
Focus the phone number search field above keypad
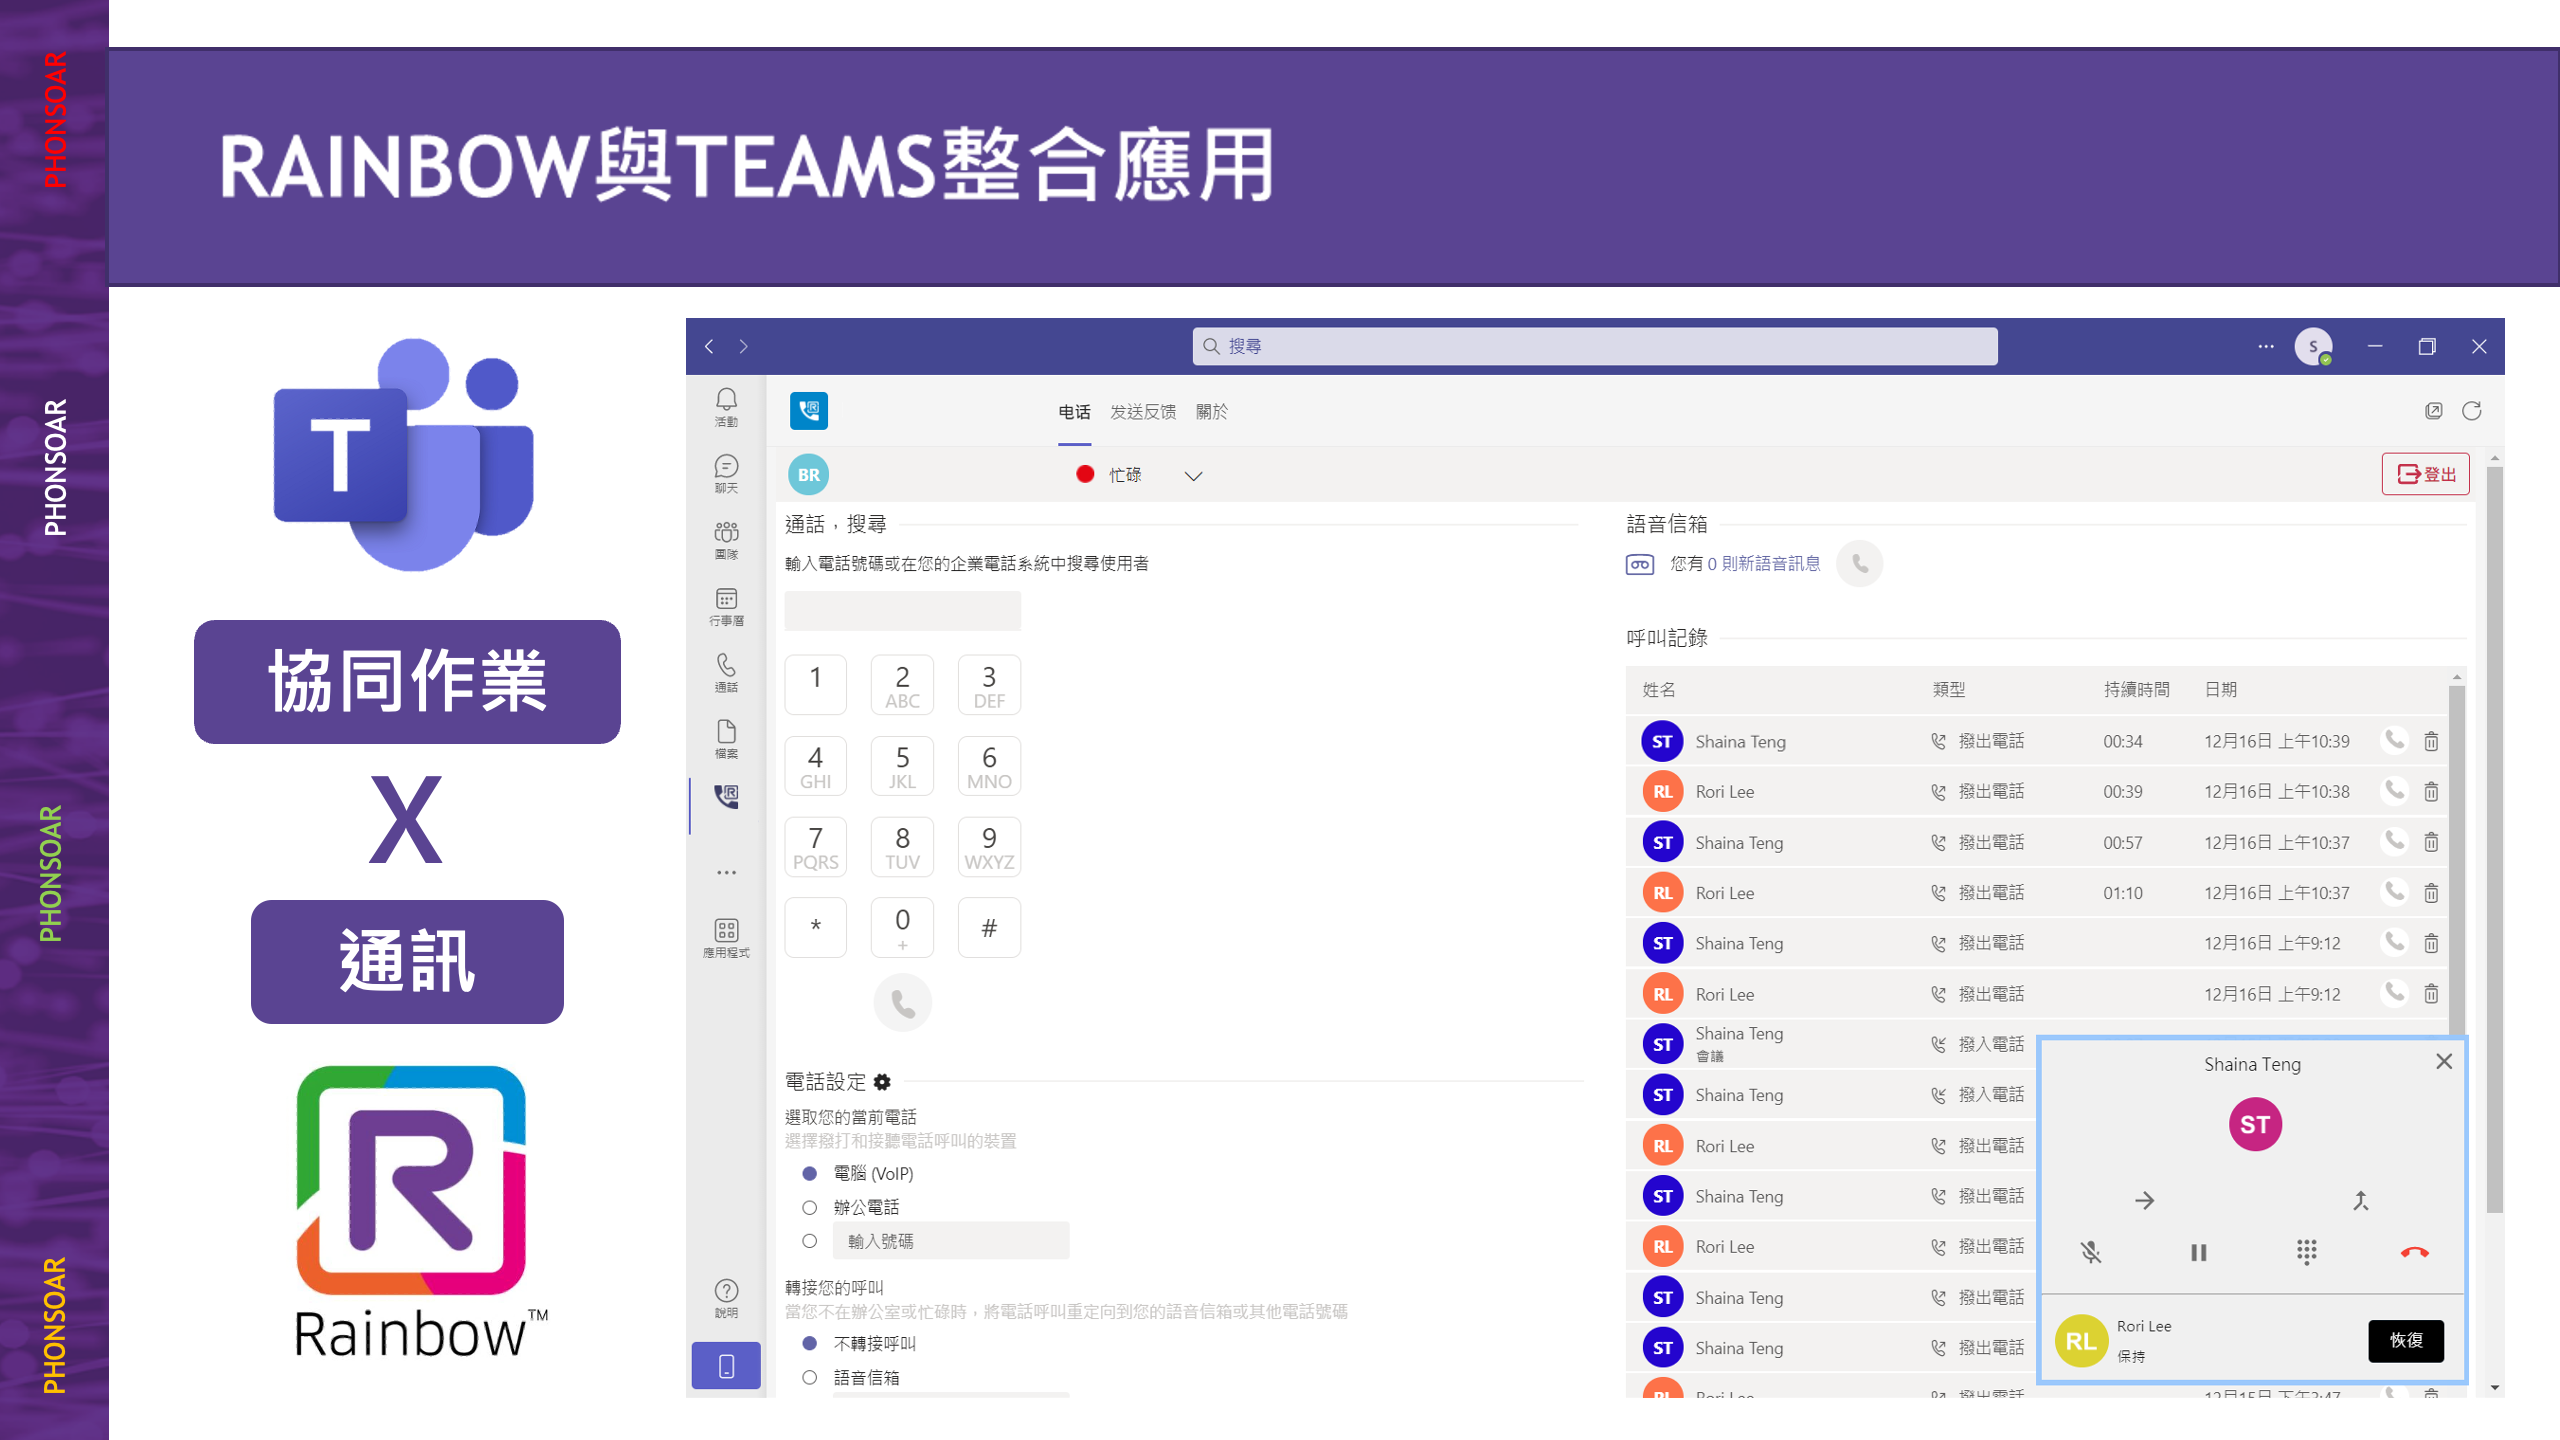pyautogui.click(x=903, y=611)
